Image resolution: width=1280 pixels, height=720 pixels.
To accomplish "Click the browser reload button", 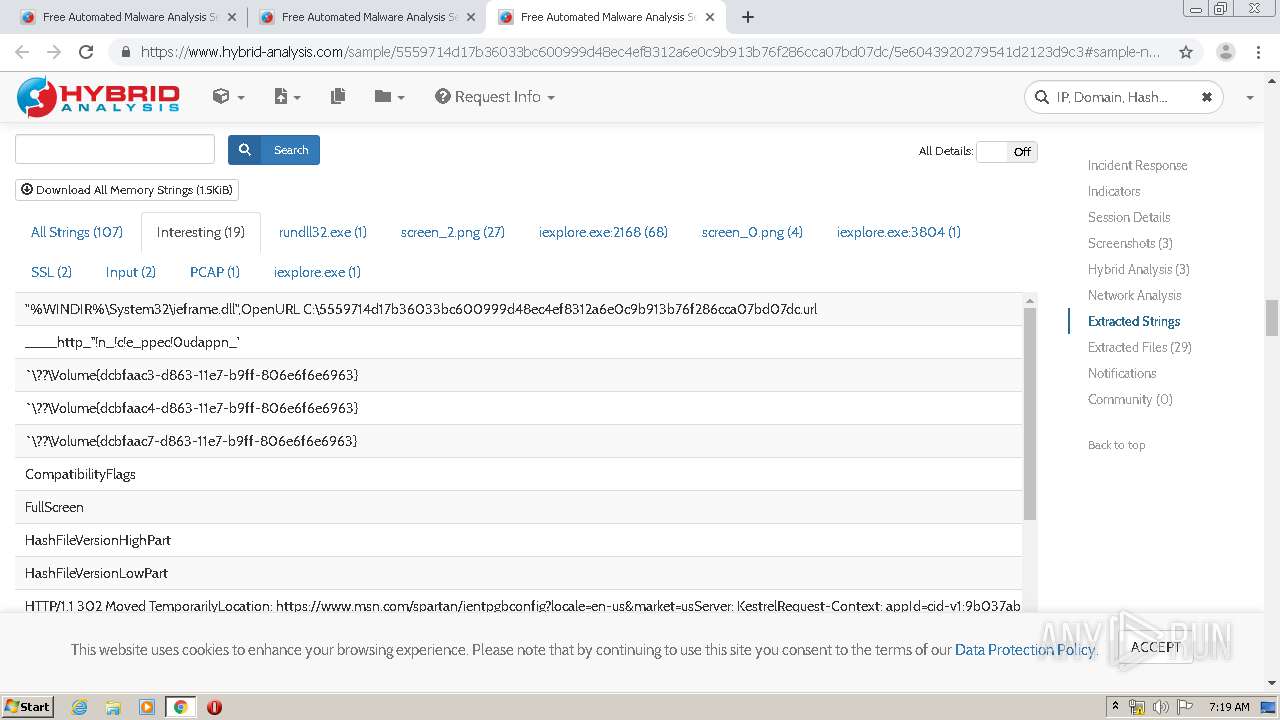I will pyautogui.click(x=86, y=52).
